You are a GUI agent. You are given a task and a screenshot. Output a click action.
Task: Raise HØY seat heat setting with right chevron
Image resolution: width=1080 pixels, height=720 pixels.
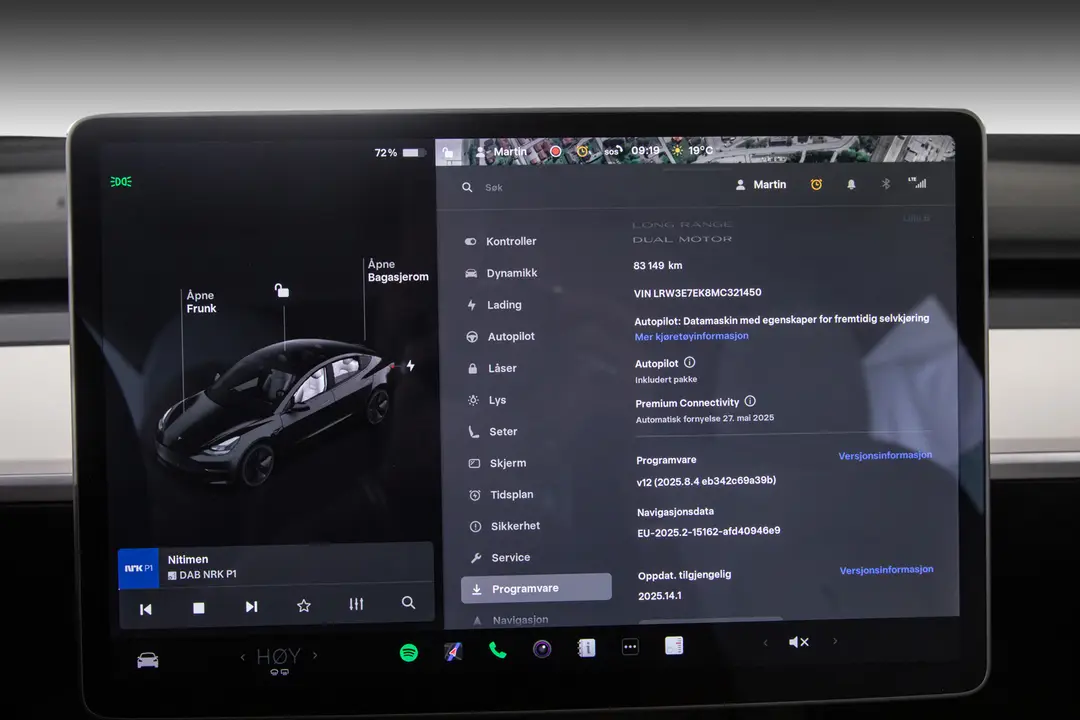tap(315, 655)
